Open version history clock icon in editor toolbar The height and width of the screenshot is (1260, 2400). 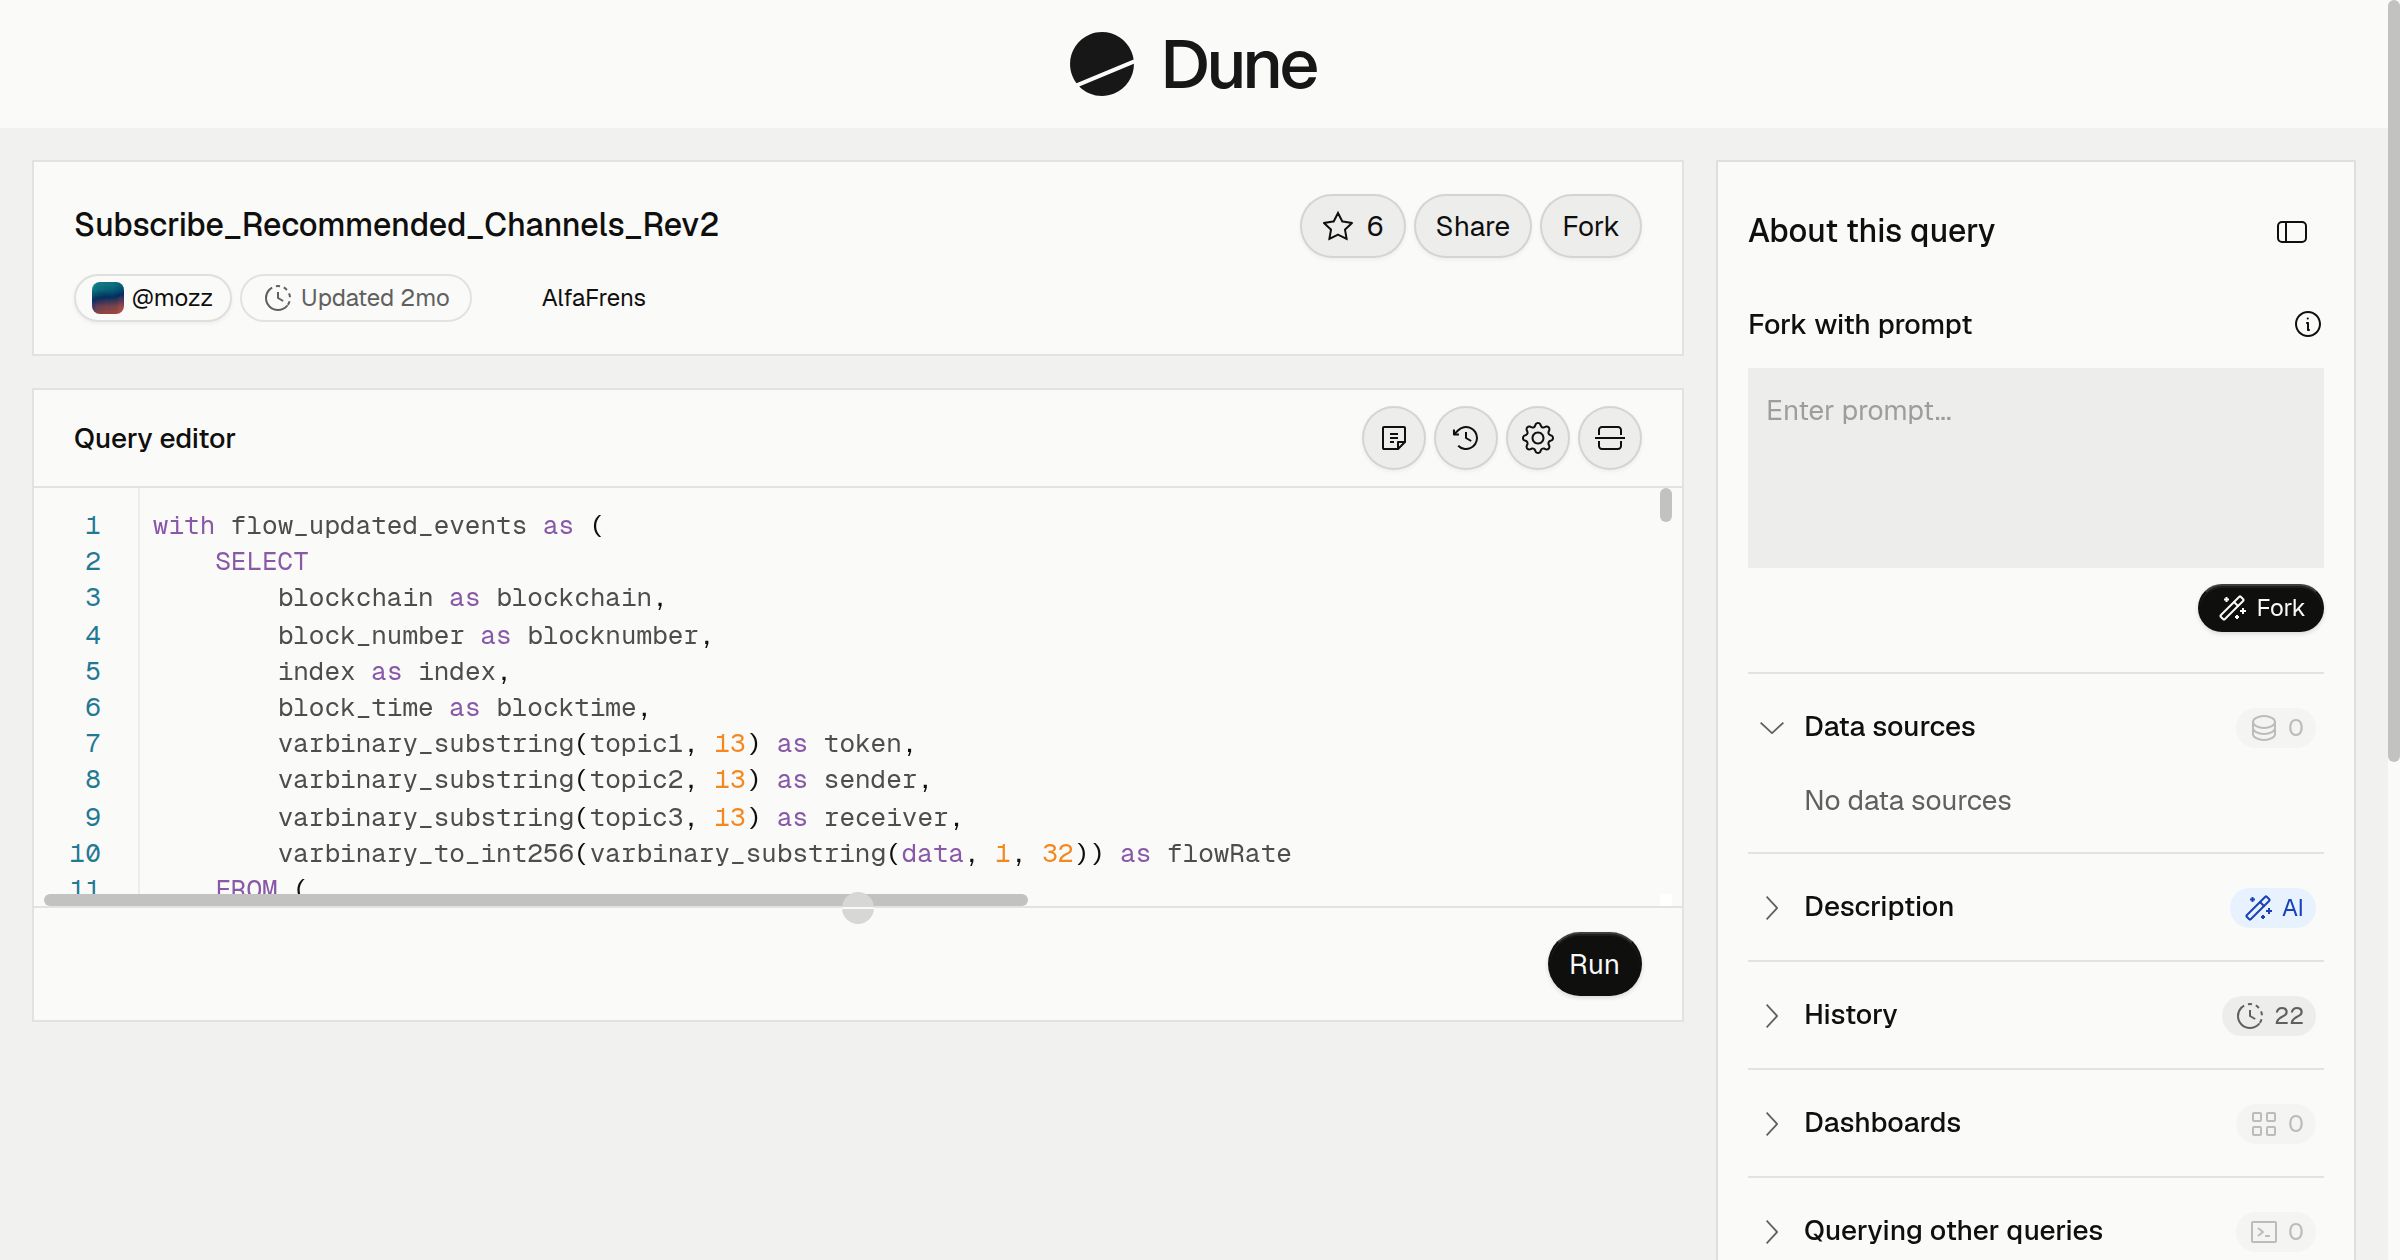pyautogui.click(x=1465, y=438)
